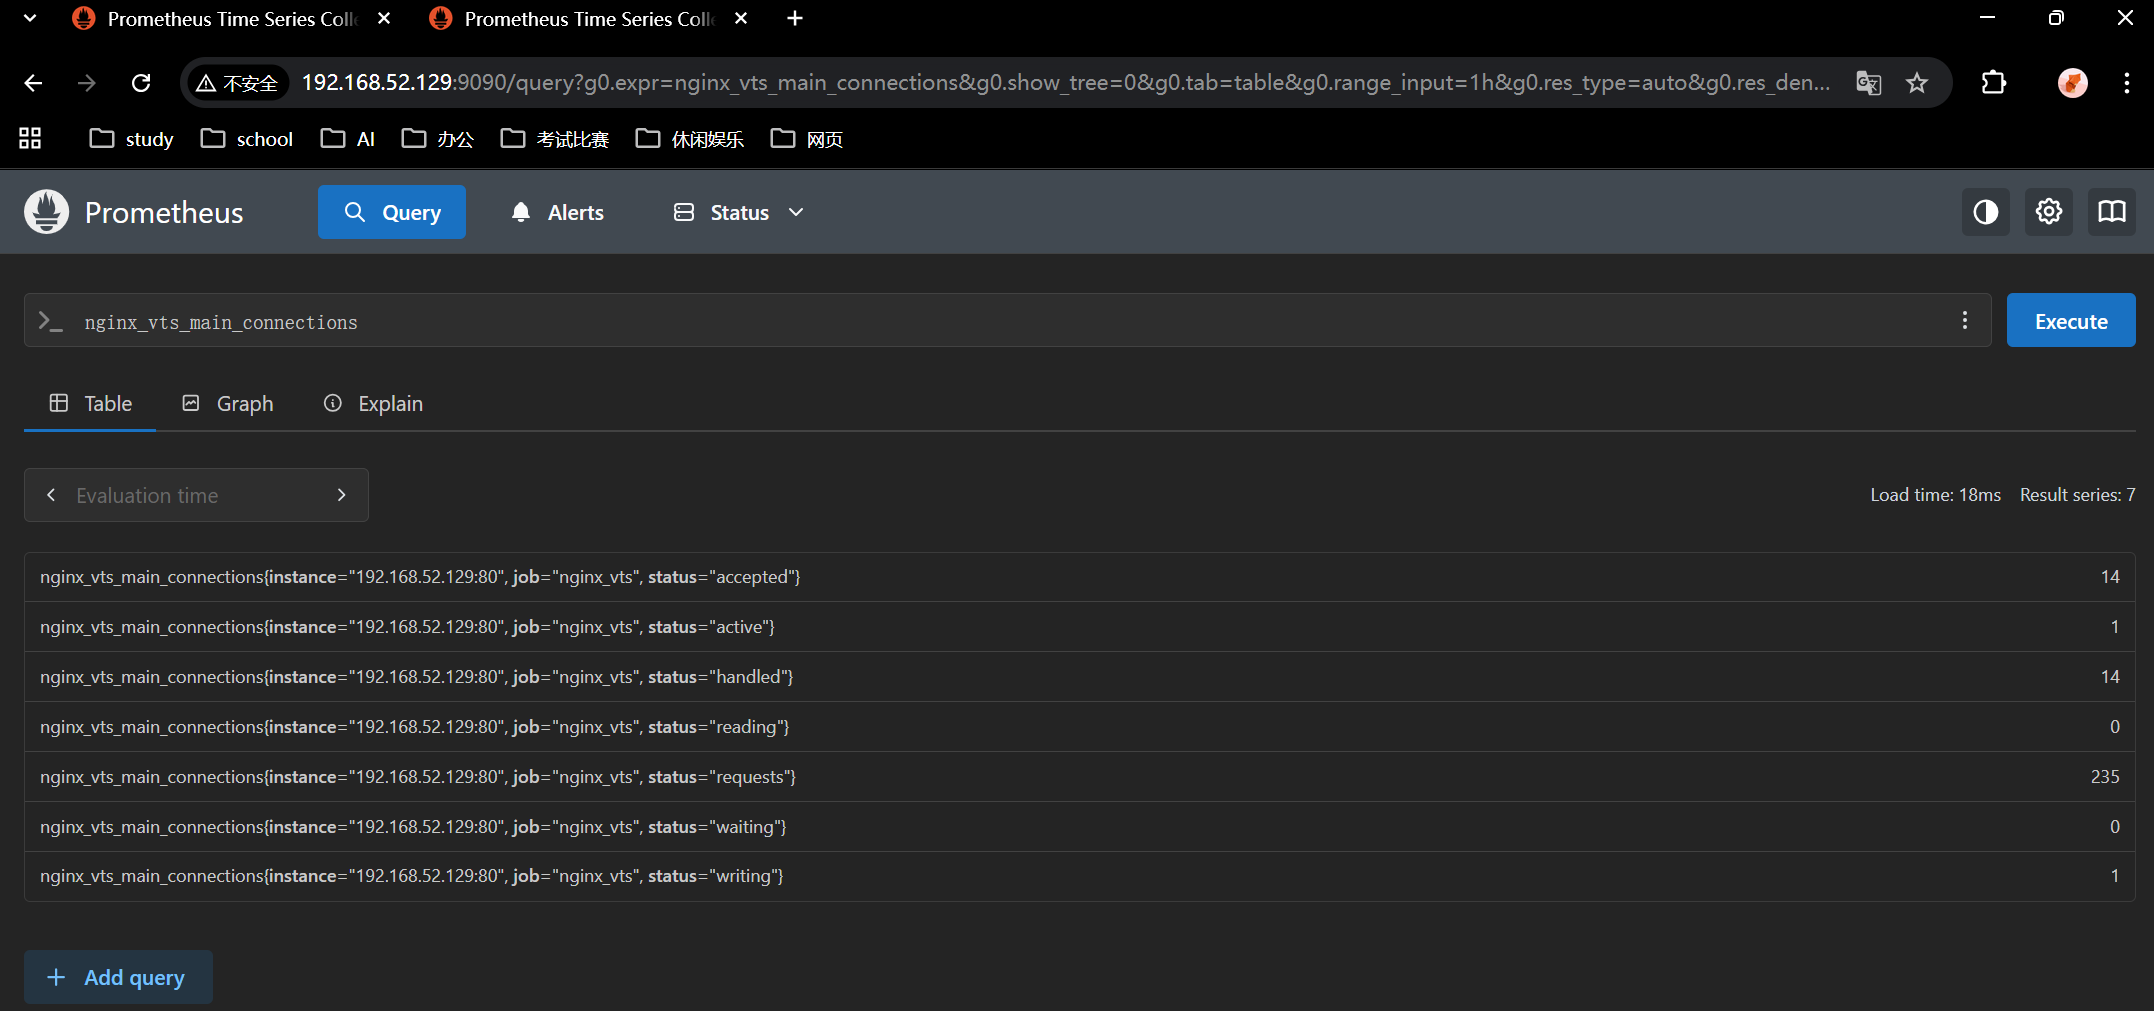
Task: Click the status="reading" series row
Action: coord(1080,727)
